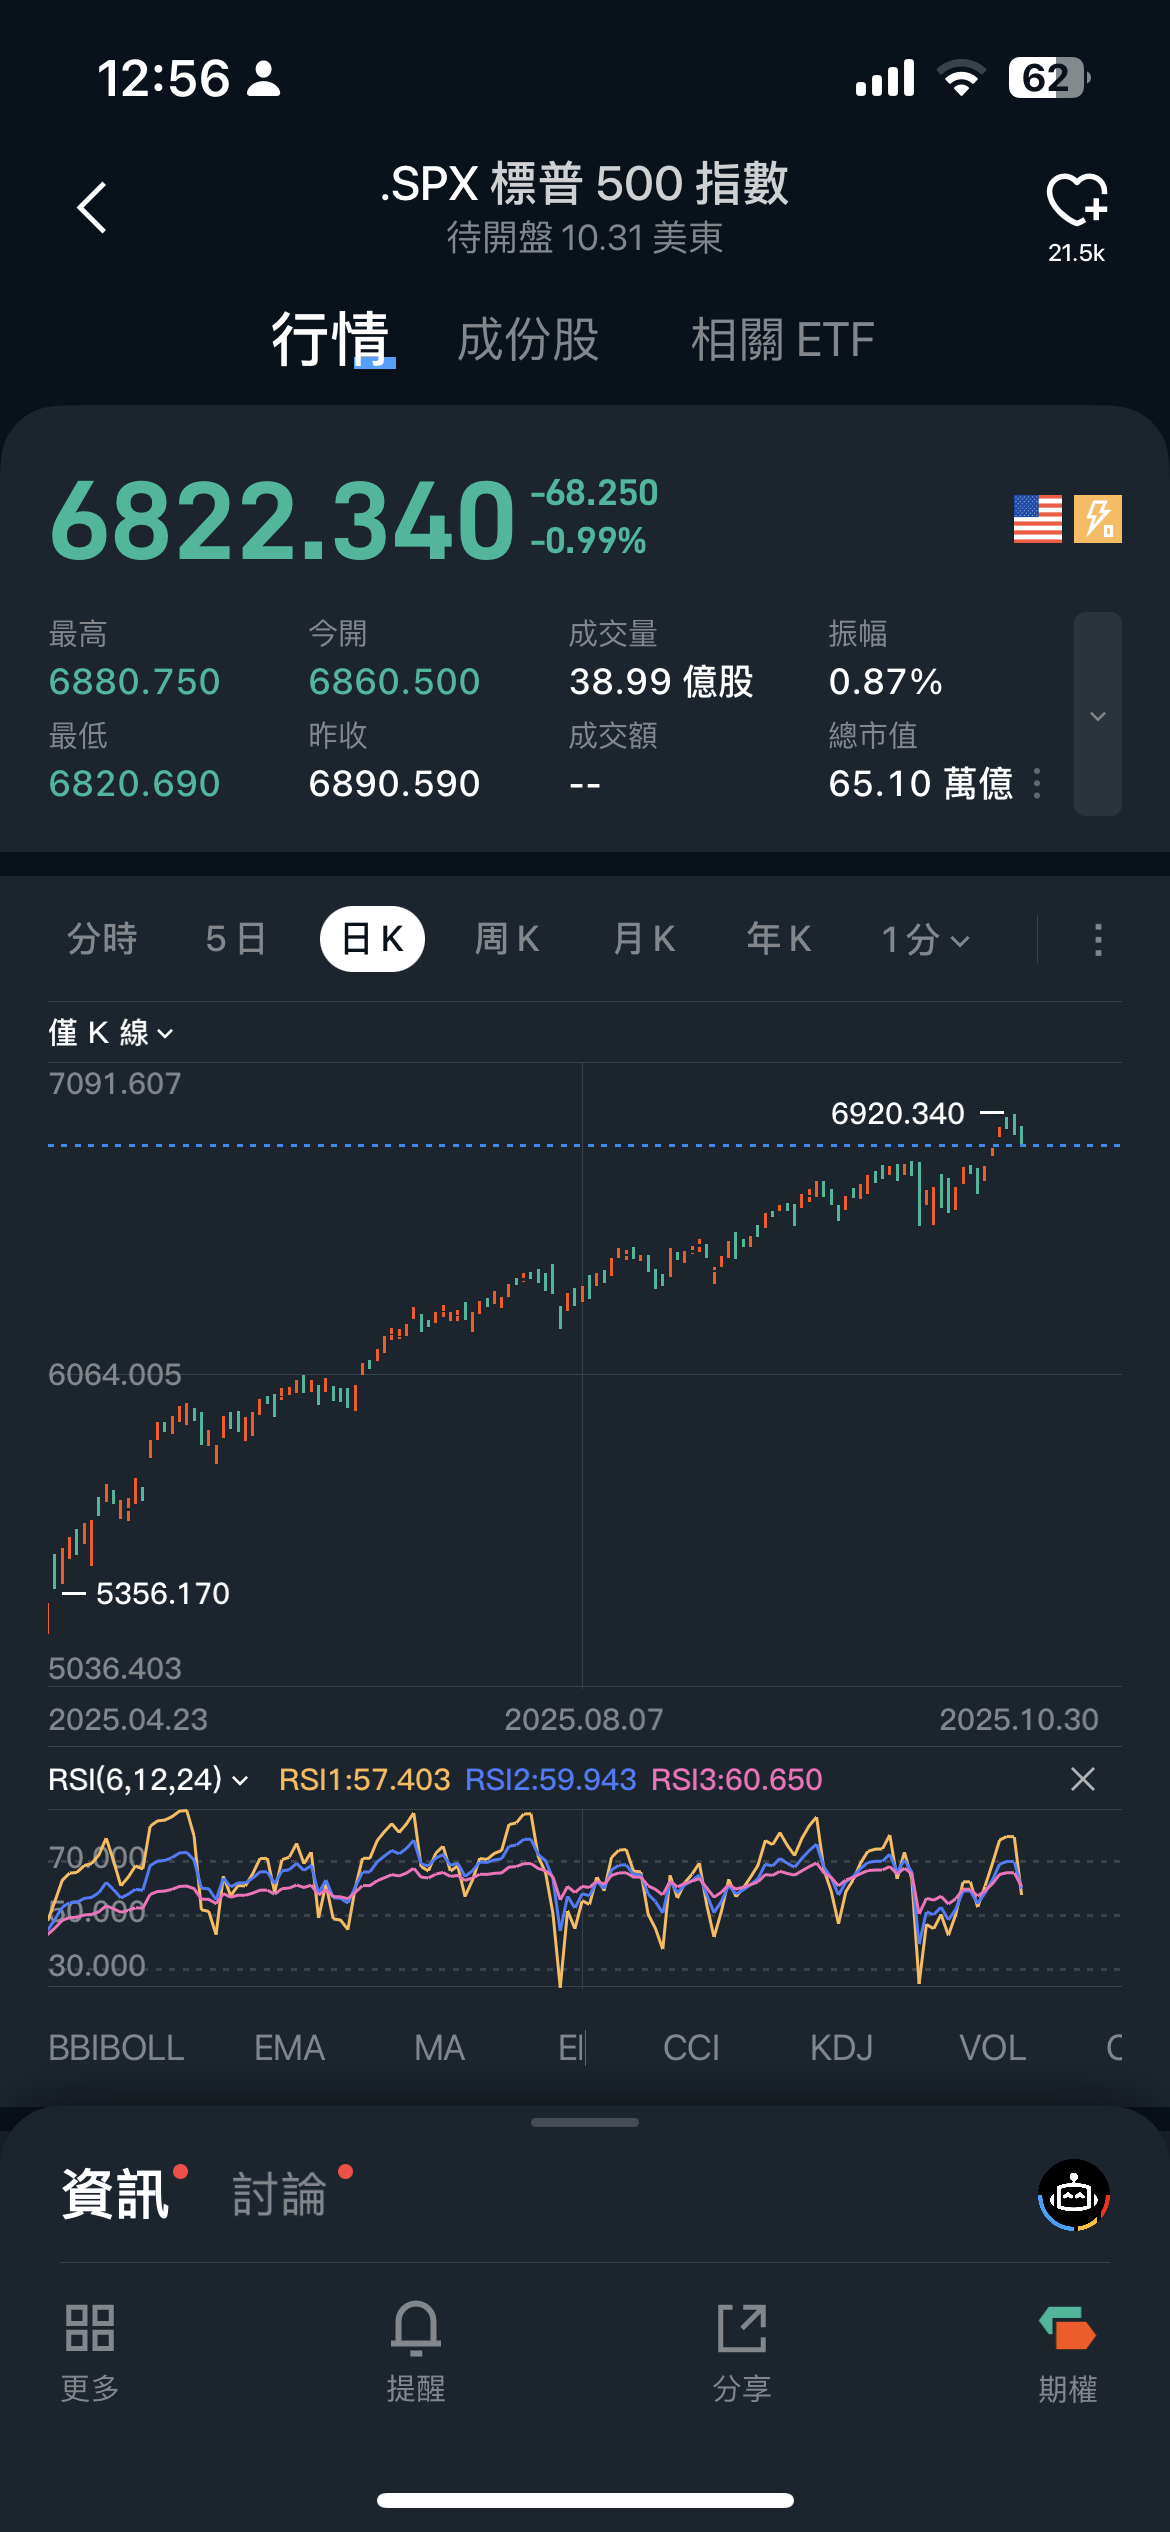1170x2532 pixels.
Task: Open the 更多 grid icon
Action: click(90, 2329)
